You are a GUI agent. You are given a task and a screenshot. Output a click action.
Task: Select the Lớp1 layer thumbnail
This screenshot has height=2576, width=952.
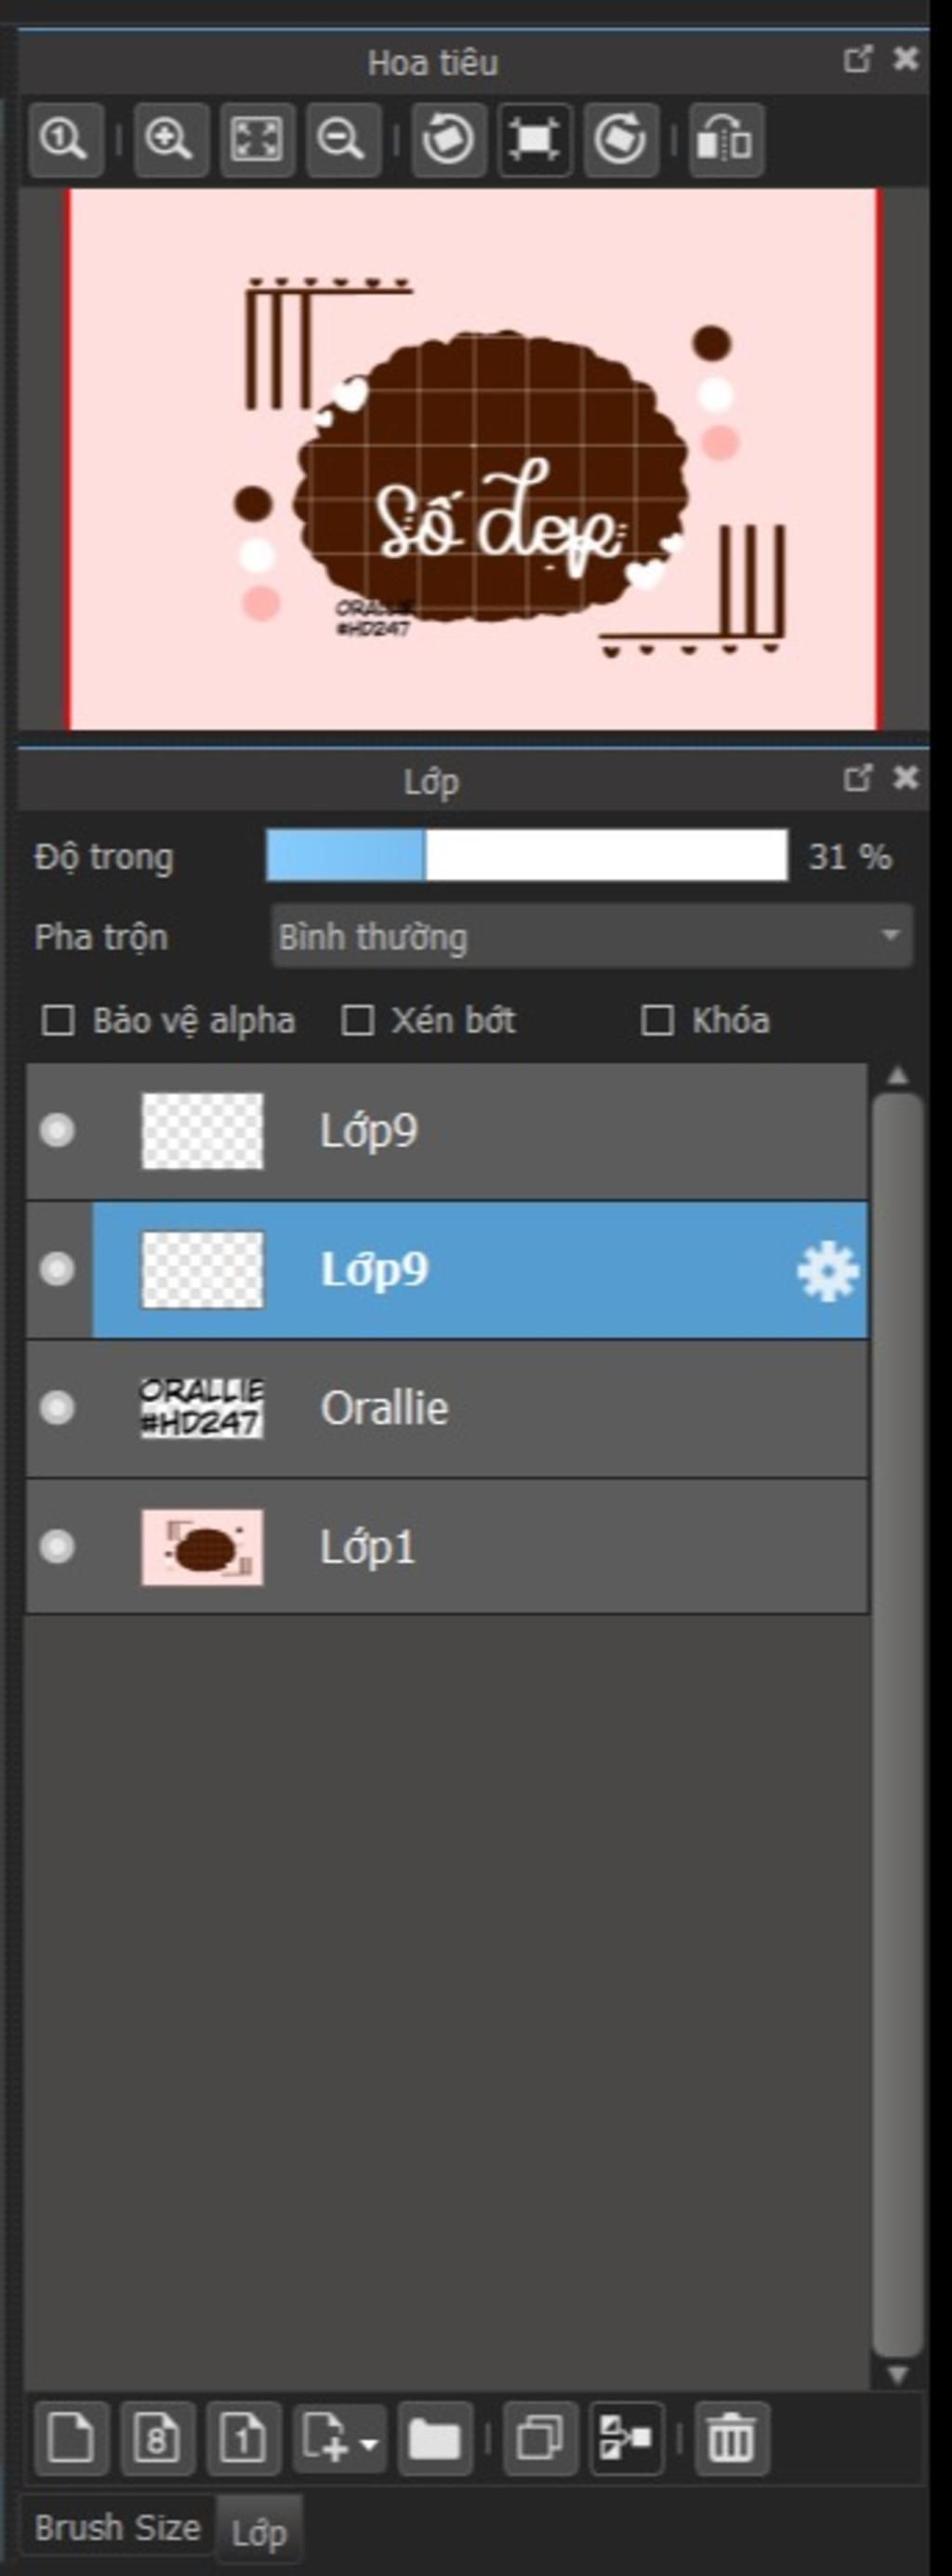(x=202, y=1547)
